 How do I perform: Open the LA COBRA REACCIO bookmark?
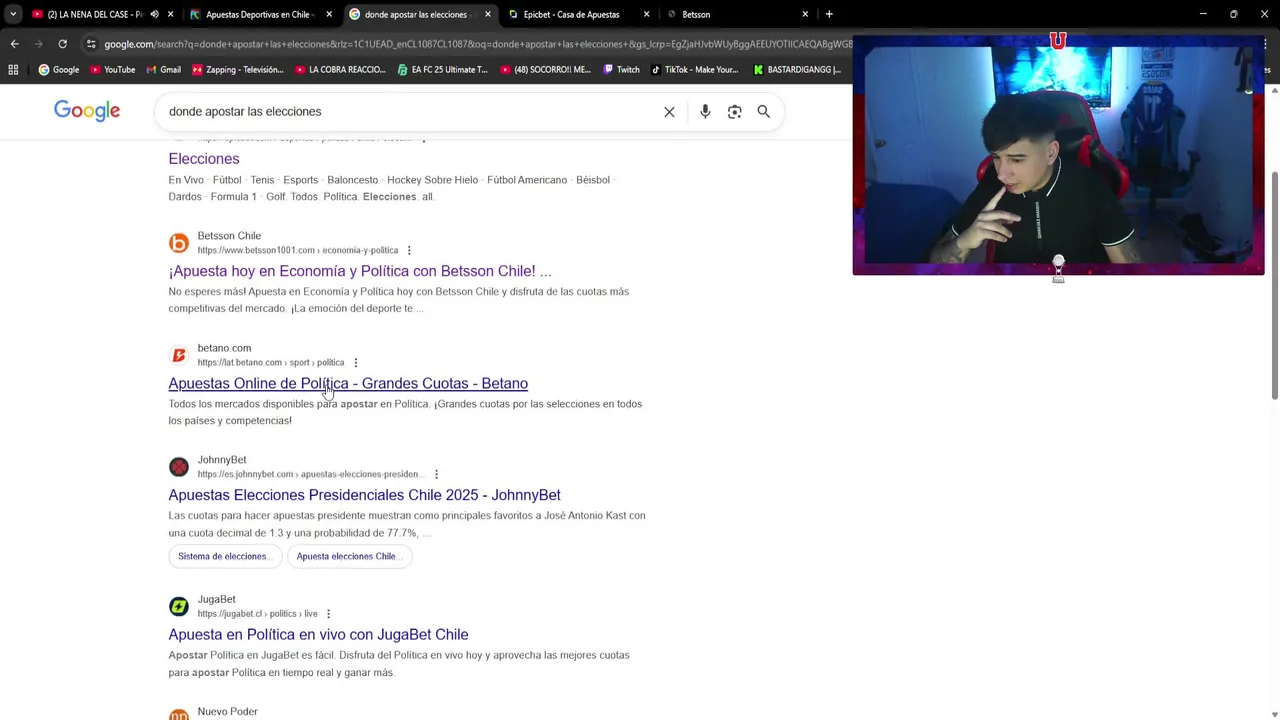point(340,69)
